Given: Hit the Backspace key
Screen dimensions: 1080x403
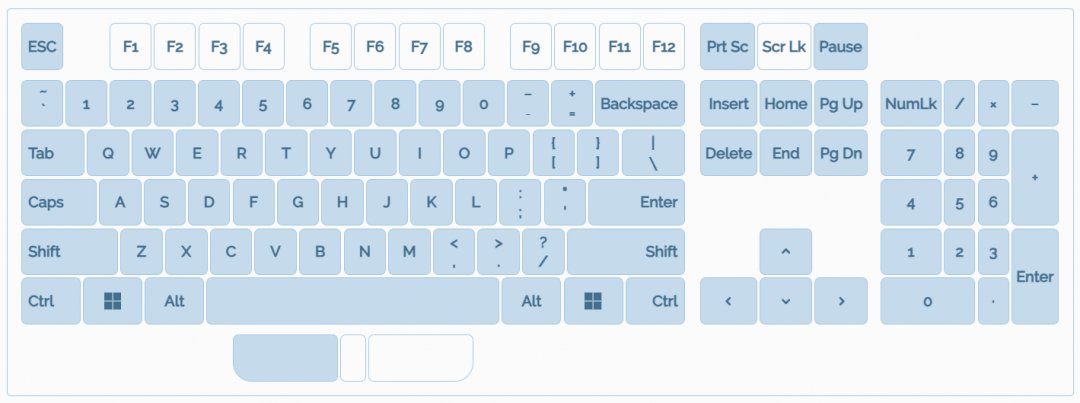Looking at the screenshot, I should (x=639, y=104).
